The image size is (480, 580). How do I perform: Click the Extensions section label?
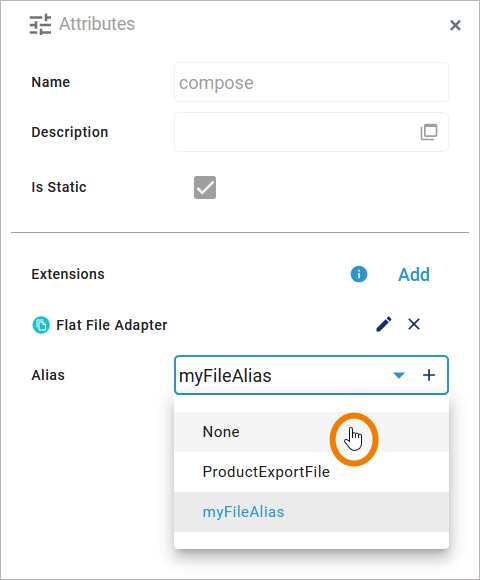[x=68, y=274]
